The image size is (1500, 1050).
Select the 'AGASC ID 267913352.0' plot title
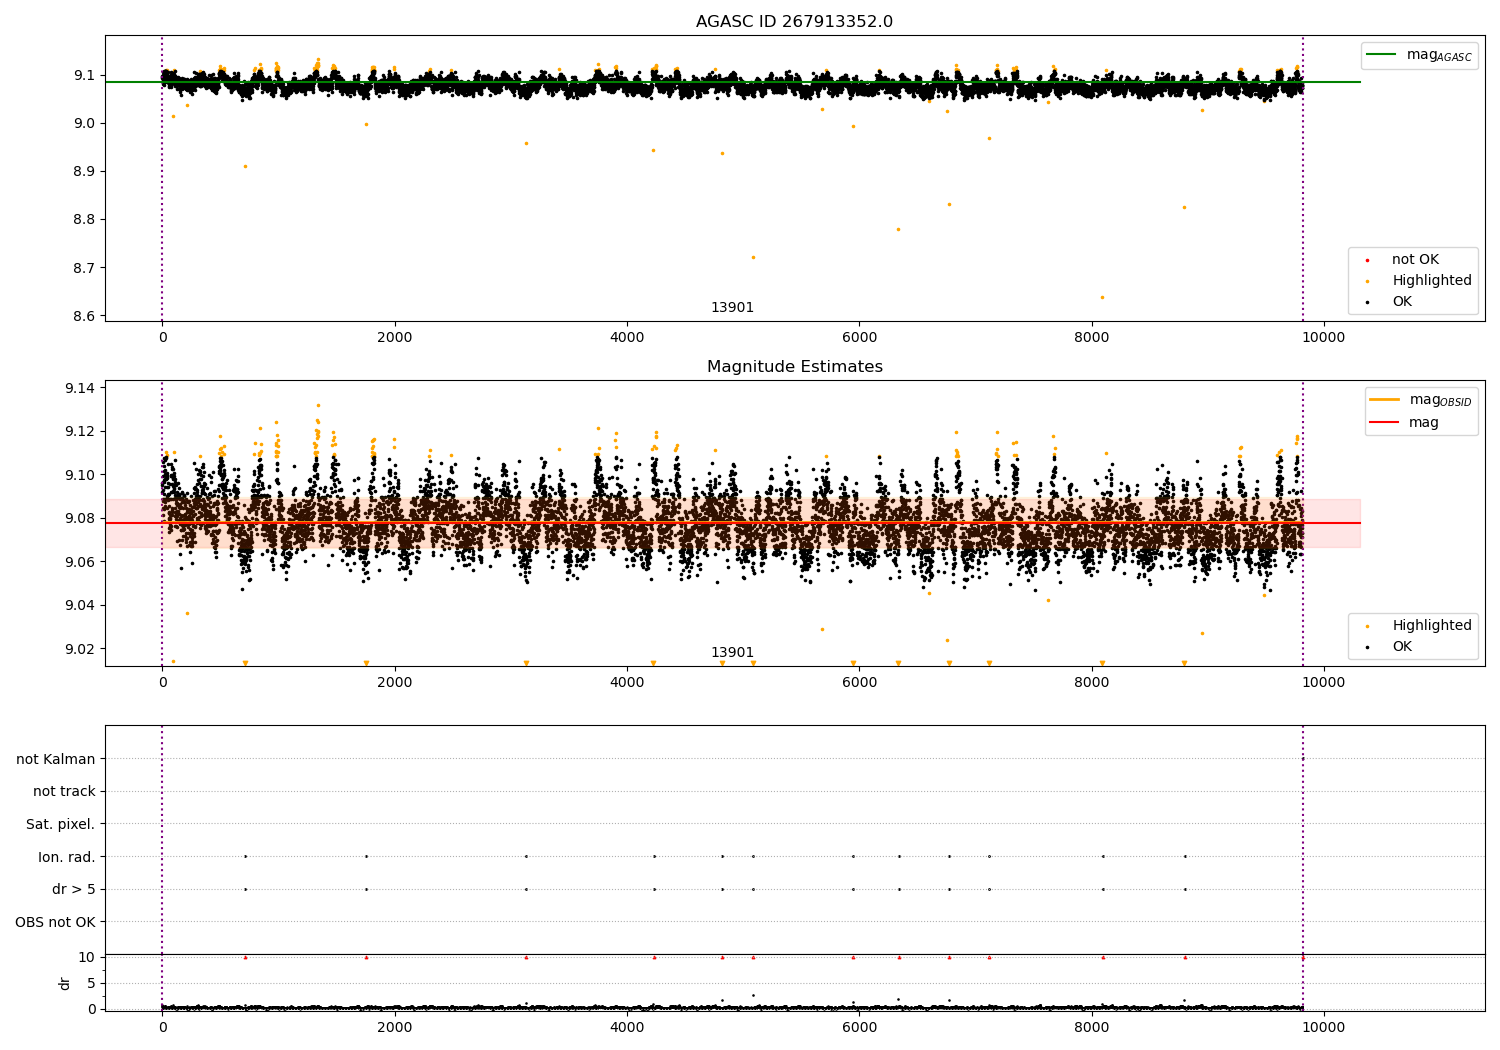(794, 22)
